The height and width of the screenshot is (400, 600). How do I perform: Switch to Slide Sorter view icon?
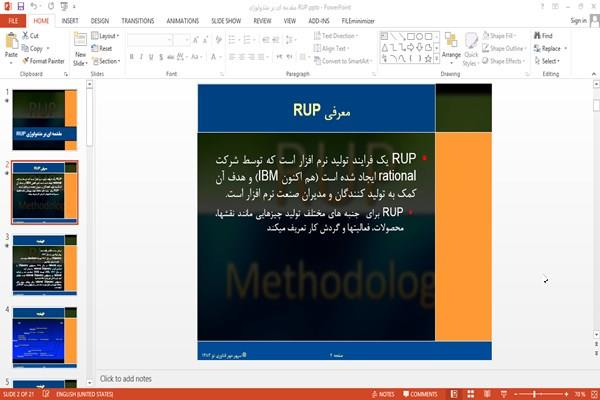(471, 394)
